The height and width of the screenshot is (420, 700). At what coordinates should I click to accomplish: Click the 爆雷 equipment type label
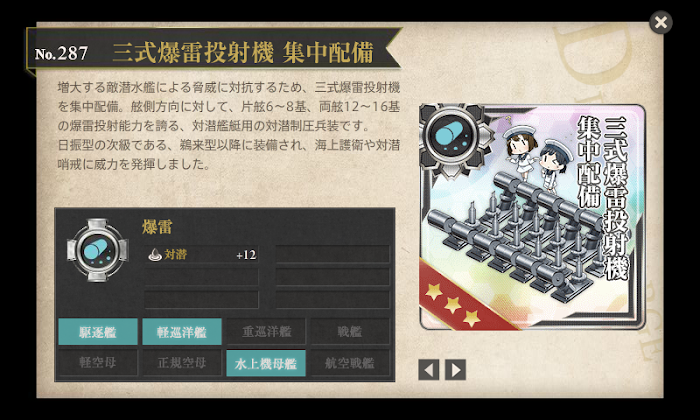point(157,227)
